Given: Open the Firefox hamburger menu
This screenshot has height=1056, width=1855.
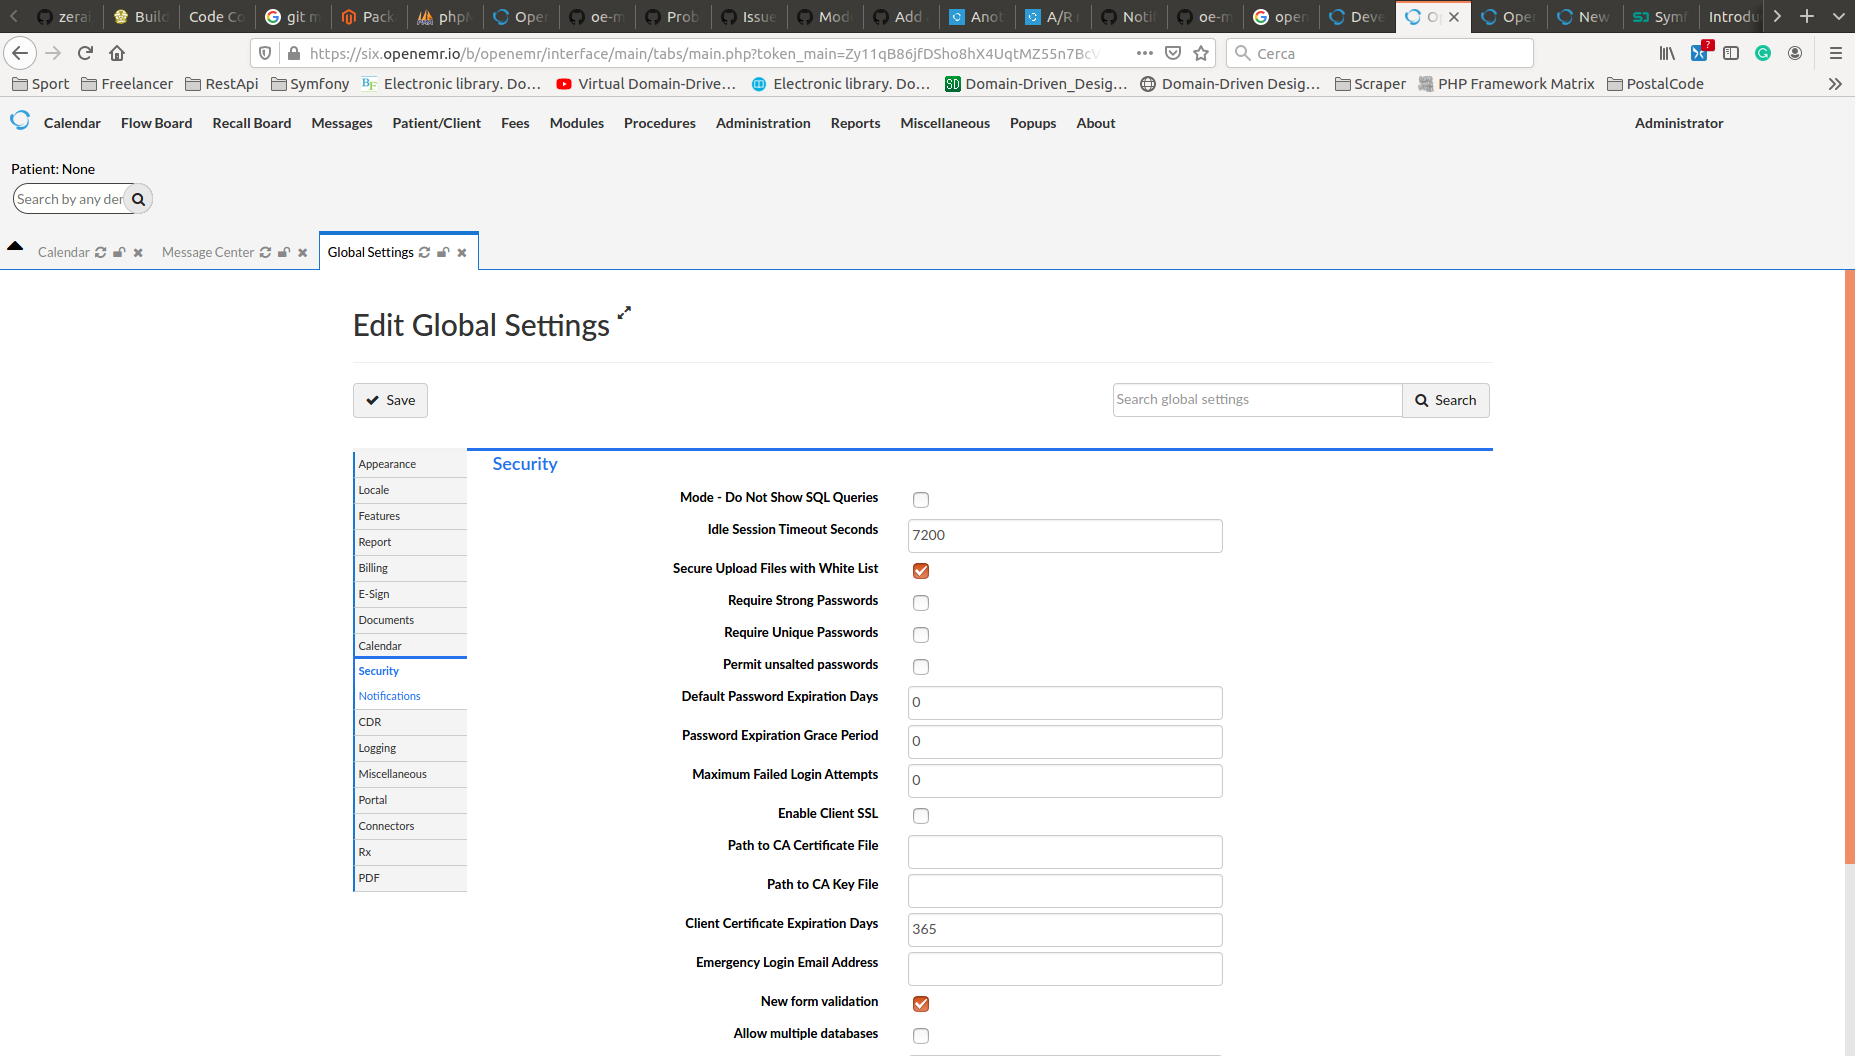Looking at the screenshot, I should point(1835,53).
